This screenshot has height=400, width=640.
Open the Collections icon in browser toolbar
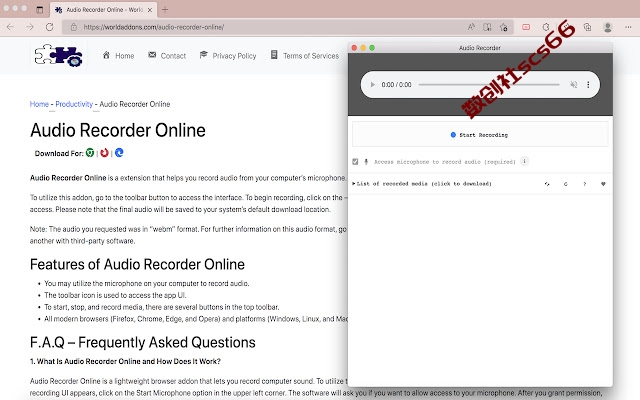(587, 27)
